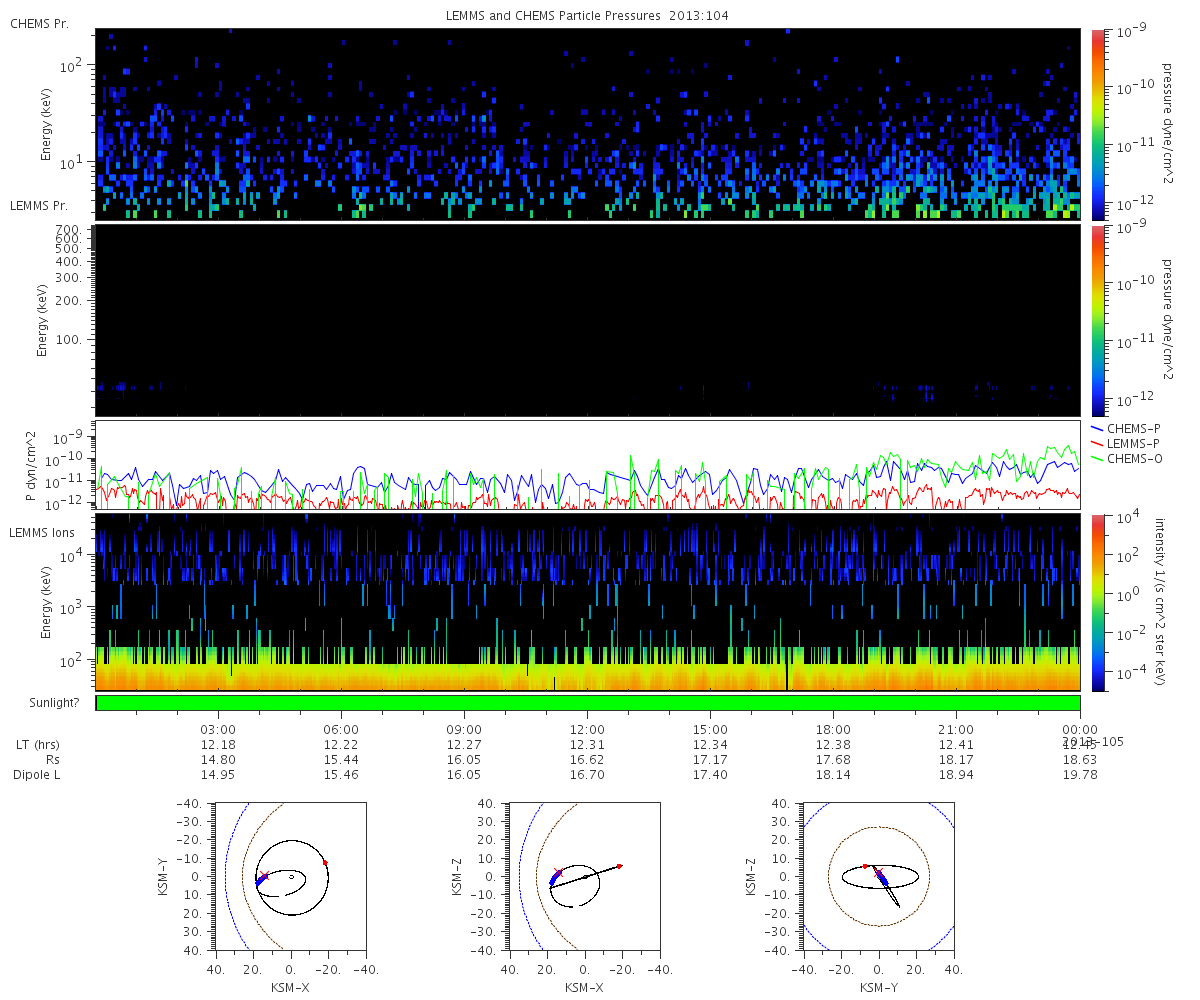Open the KSM-X versus KSM-Y orbit plot

(x=291, y=877)
